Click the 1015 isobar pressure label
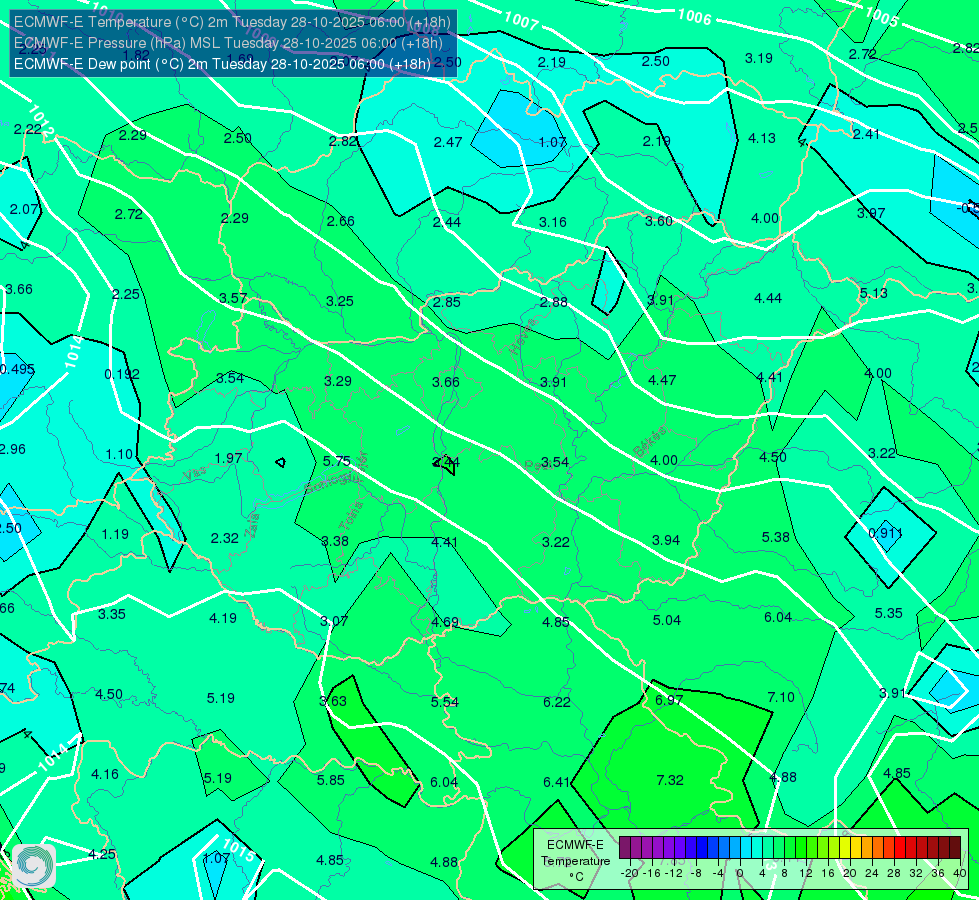This screenshot has height=900, width=979. [x=239, y=851]
